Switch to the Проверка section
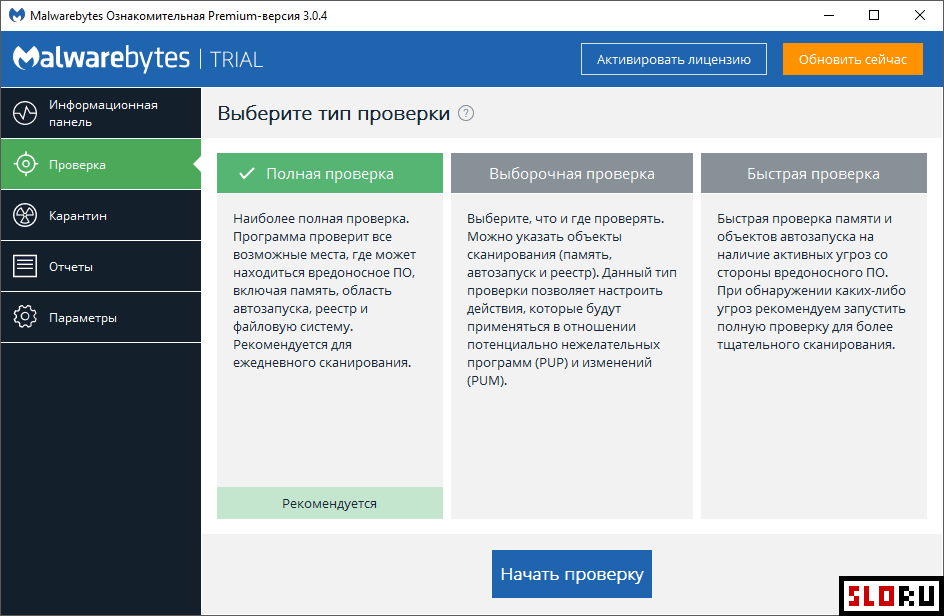Viewport: 944px width, 616px height. click(x=101, y=164)
